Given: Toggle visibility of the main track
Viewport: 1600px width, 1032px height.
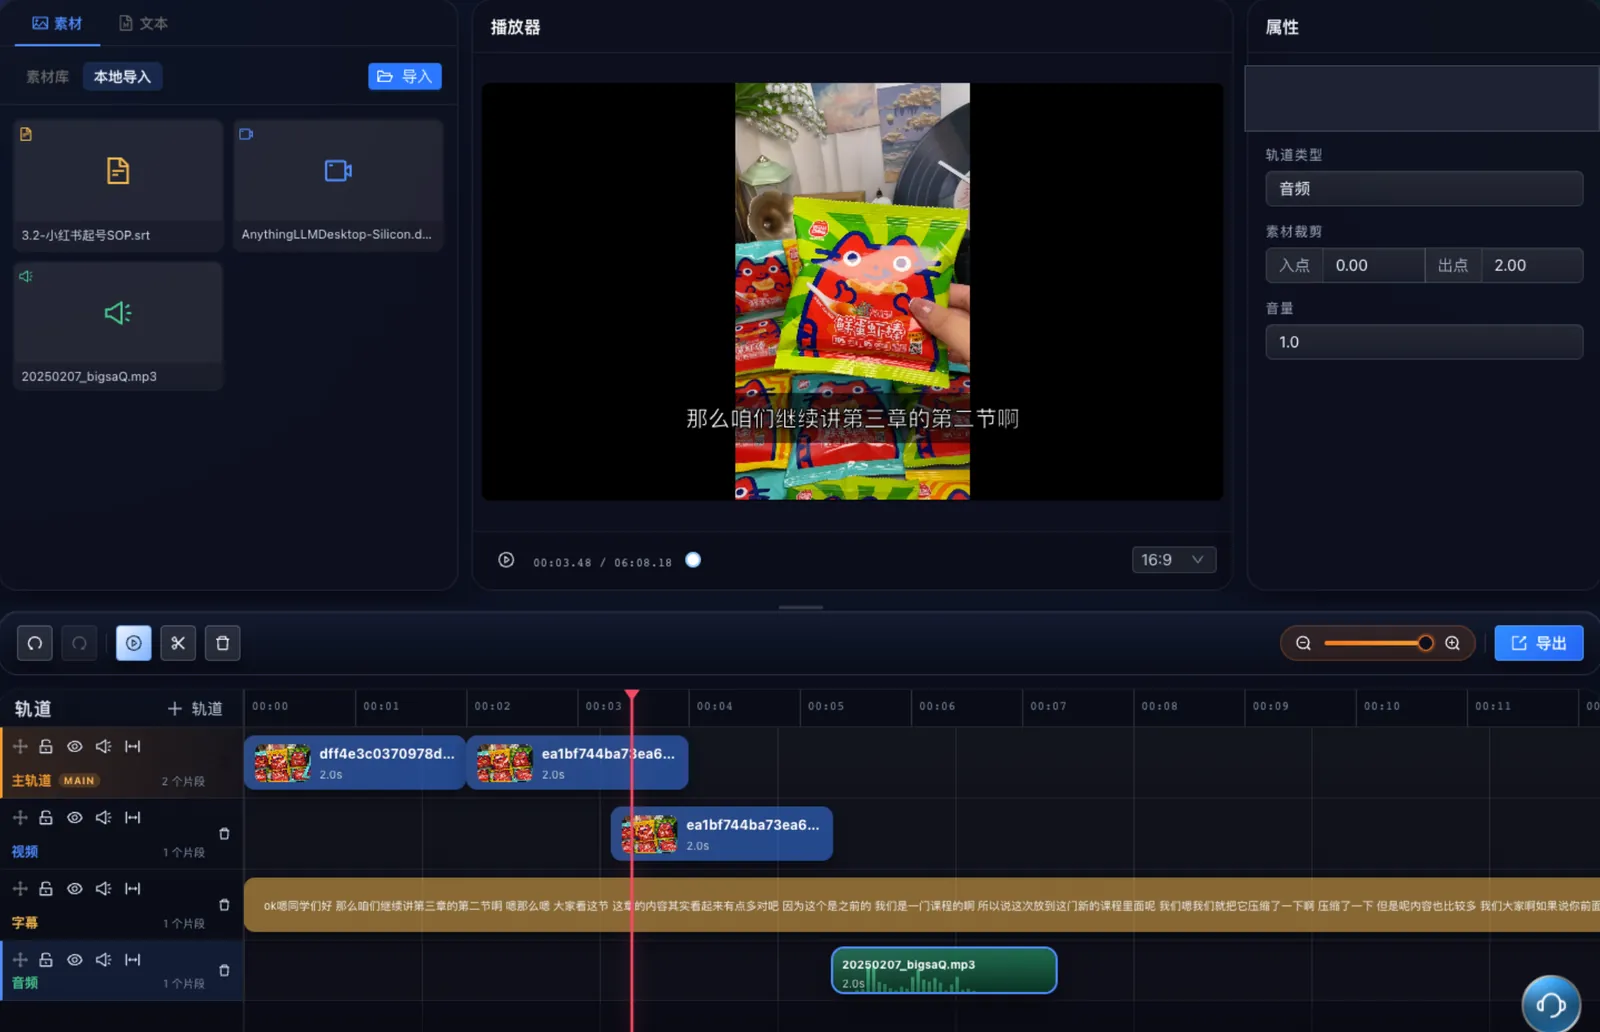Looking at the screenshot, I should coord(75,746).
